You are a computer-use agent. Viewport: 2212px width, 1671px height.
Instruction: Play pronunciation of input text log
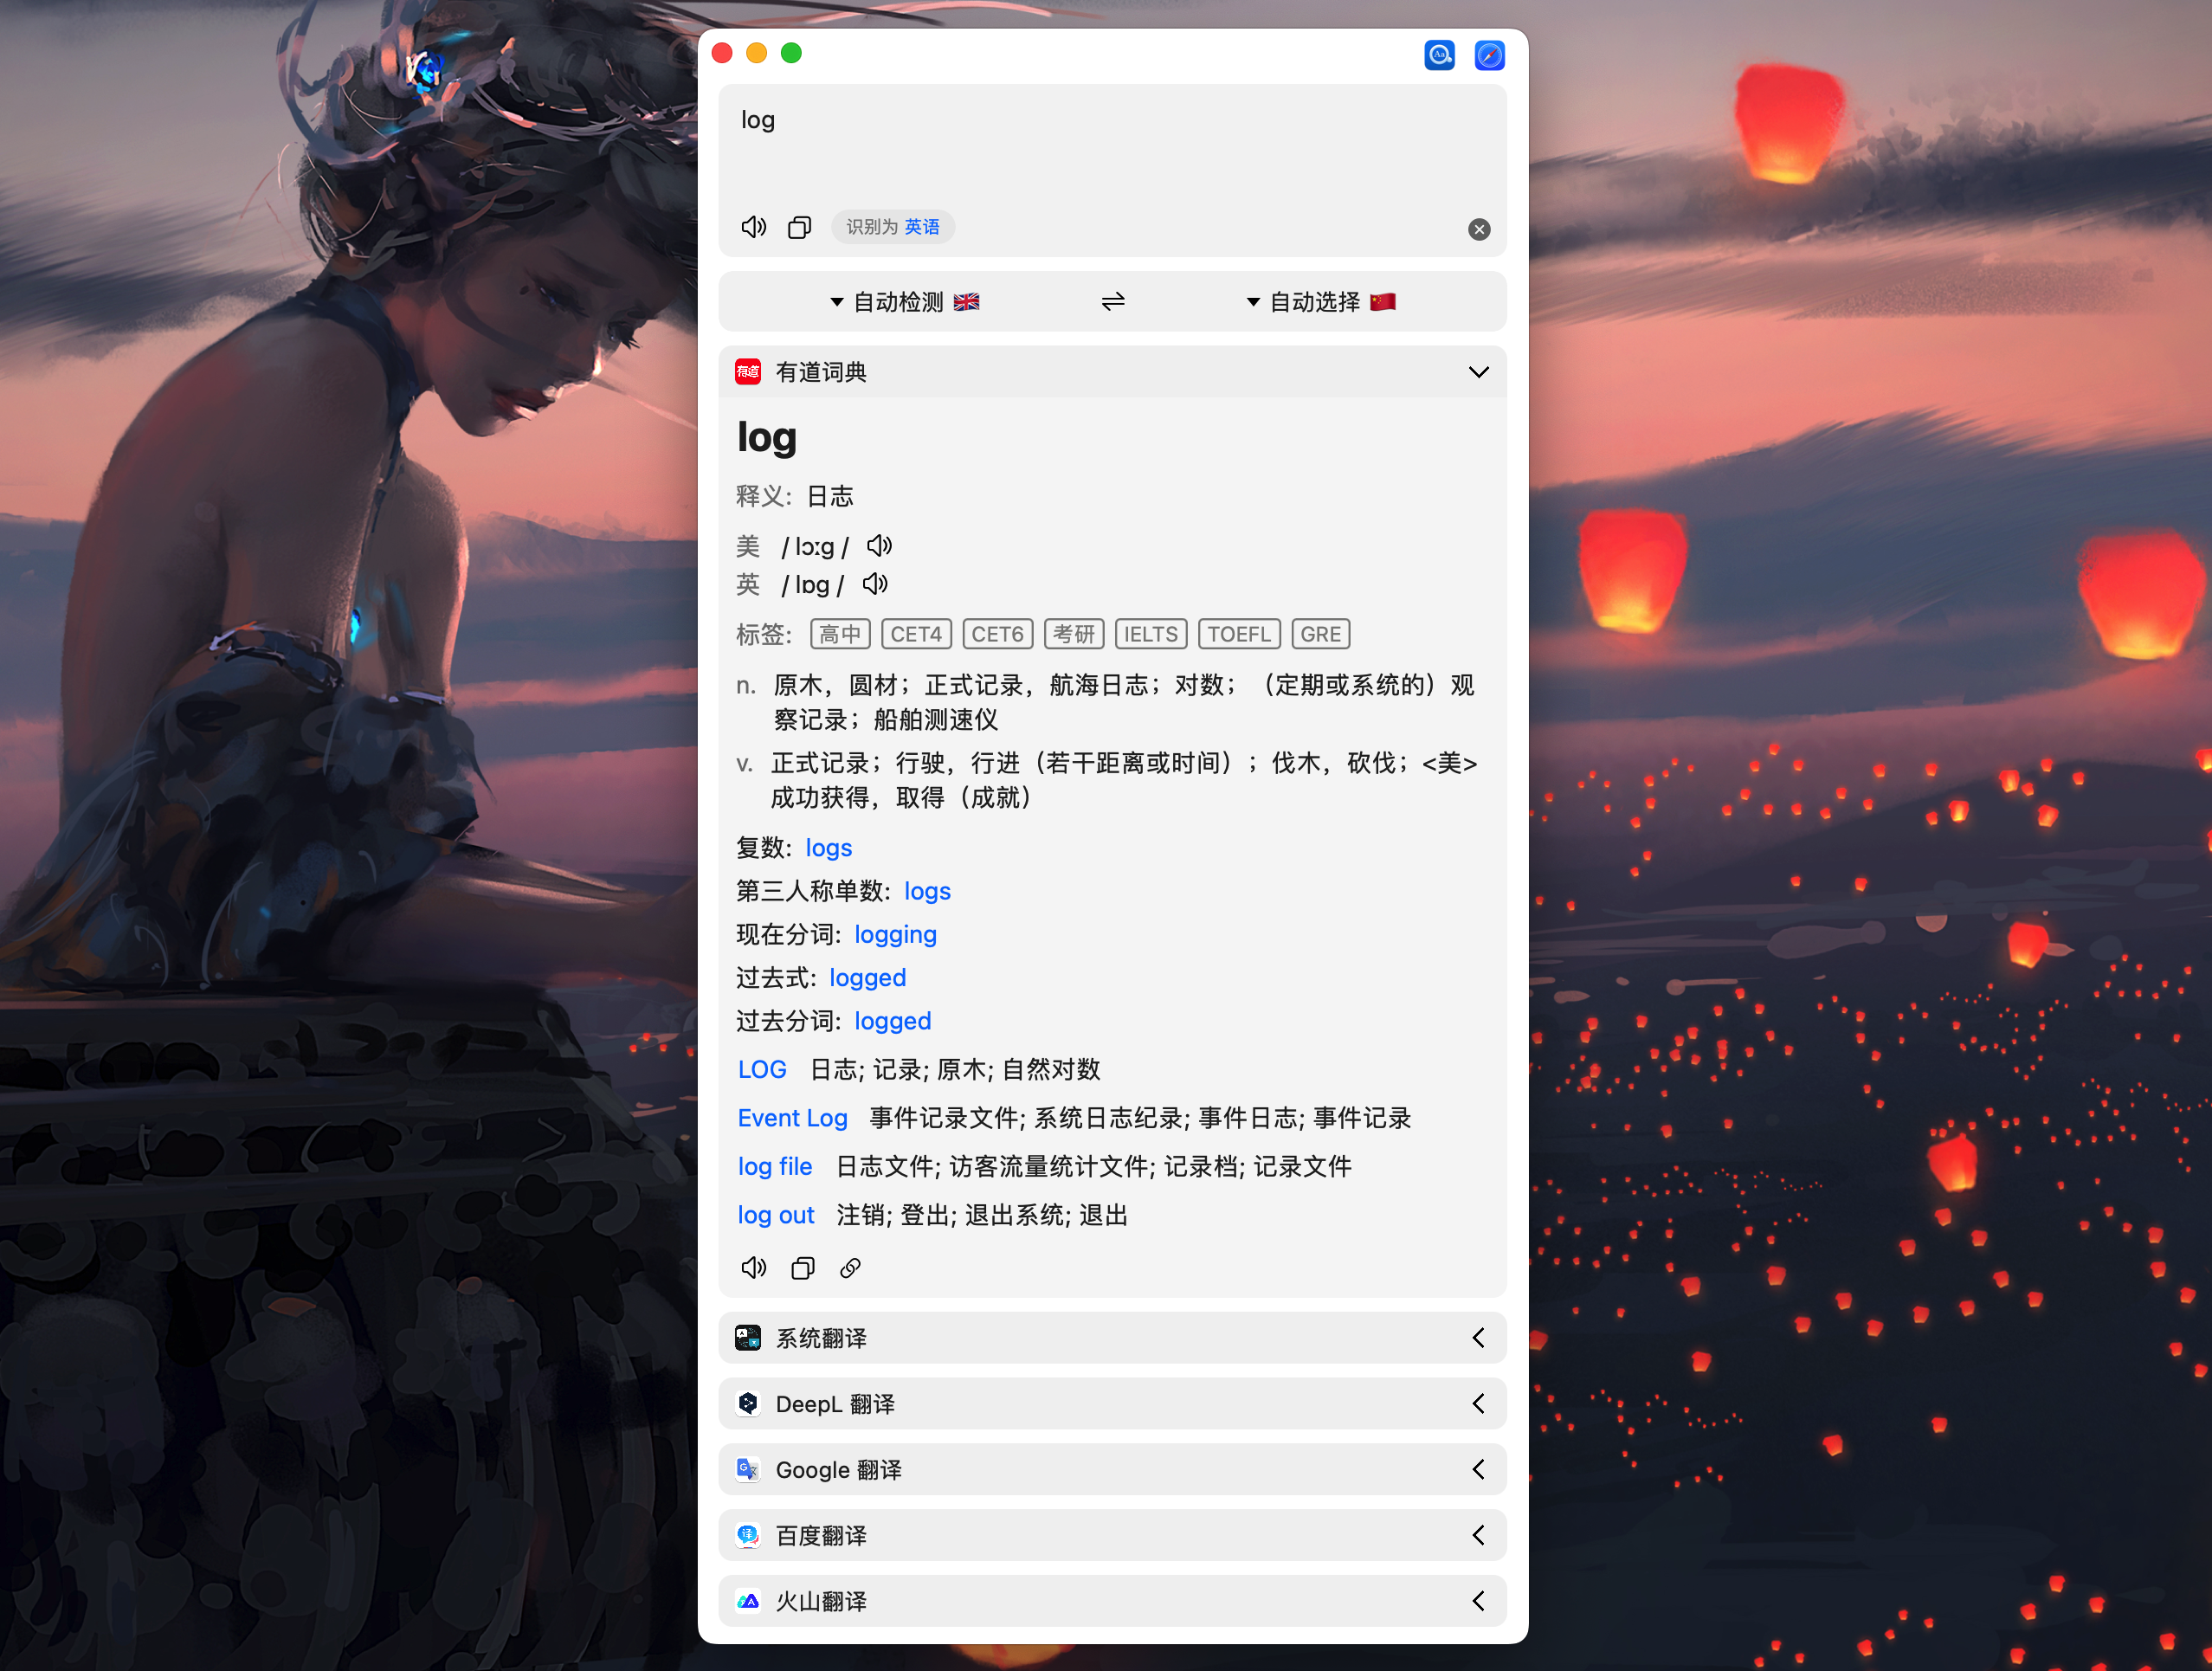coord(753,227)
